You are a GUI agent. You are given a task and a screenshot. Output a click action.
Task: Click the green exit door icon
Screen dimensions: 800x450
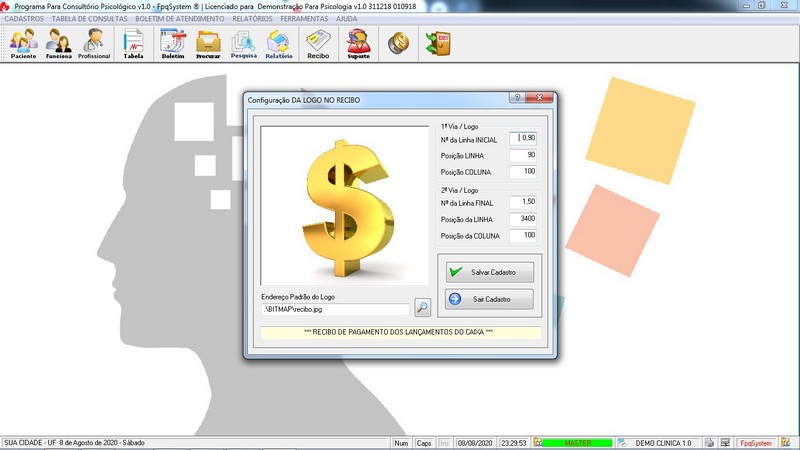click(438, 43)
